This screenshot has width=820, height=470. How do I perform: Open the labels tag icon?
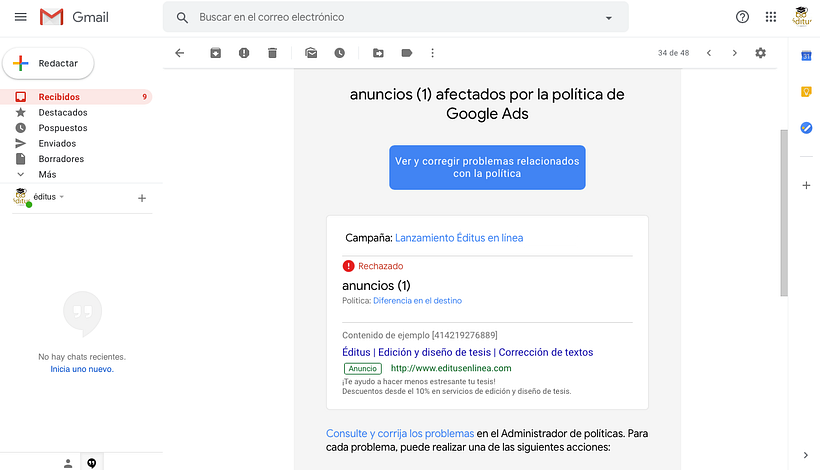[406, 53]
